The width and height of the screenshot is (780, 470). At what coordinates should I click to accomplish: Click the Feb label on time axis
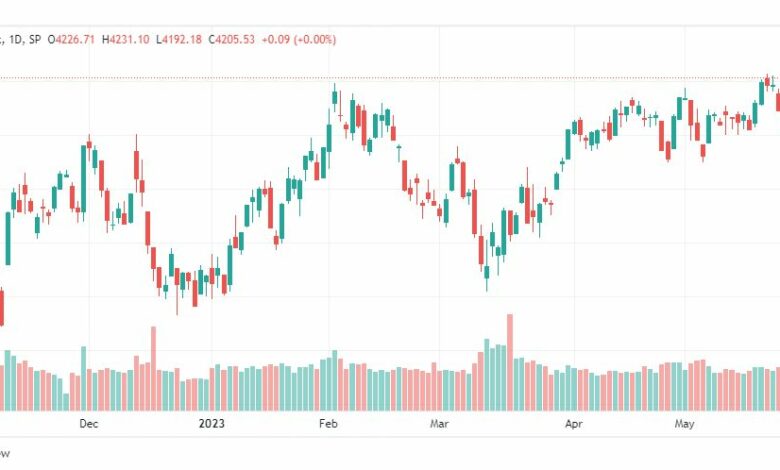328,424
